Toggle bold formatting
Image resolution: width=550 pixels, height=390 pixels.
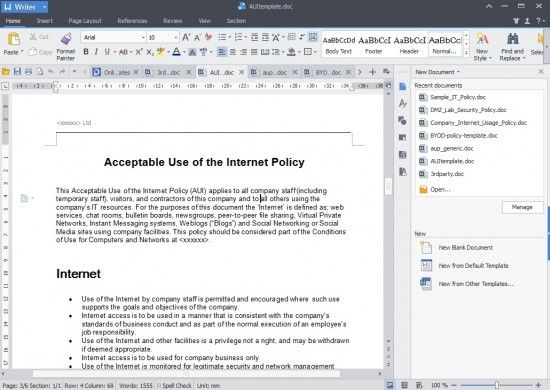click(86, 52)
